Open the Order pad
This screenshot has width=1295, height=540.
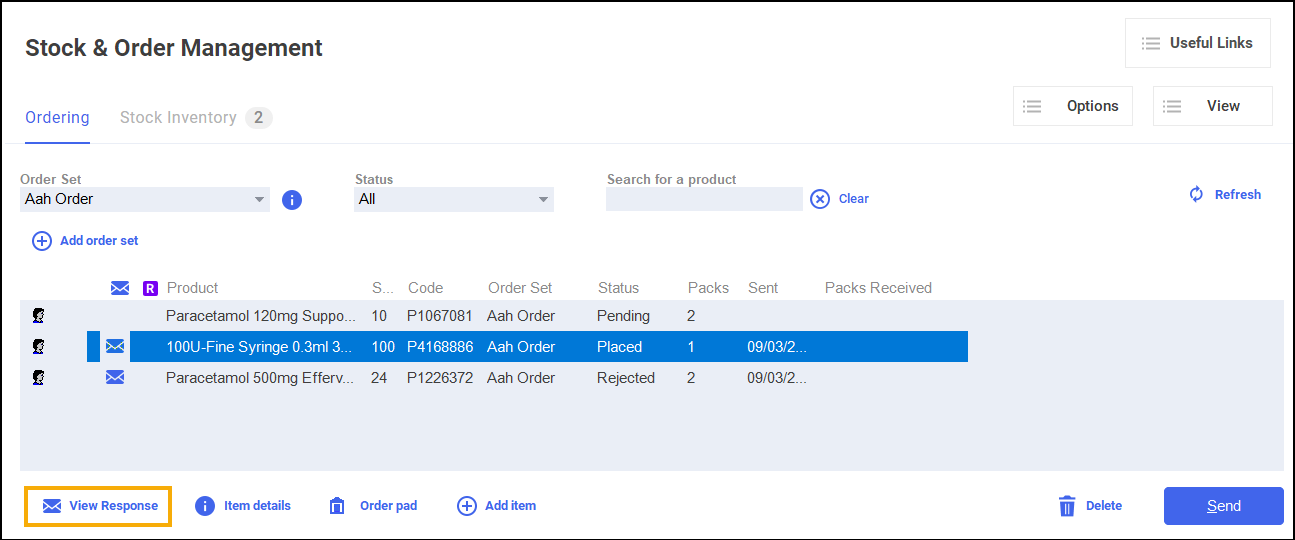coord(373,506)
